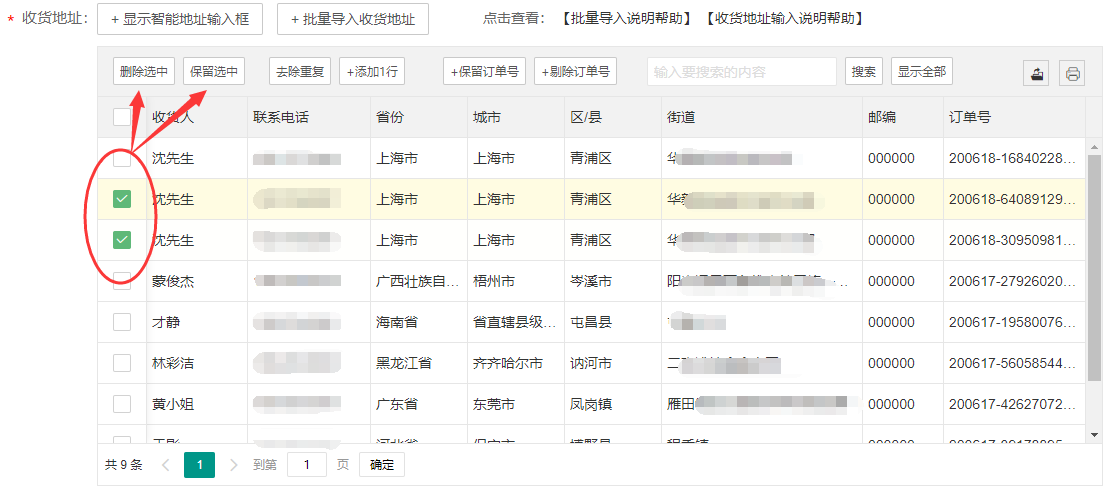Viewport: 1108px width, 491px height.
Task: Open the 收货地址输入说明帮助 link
Action: [784, 19]
